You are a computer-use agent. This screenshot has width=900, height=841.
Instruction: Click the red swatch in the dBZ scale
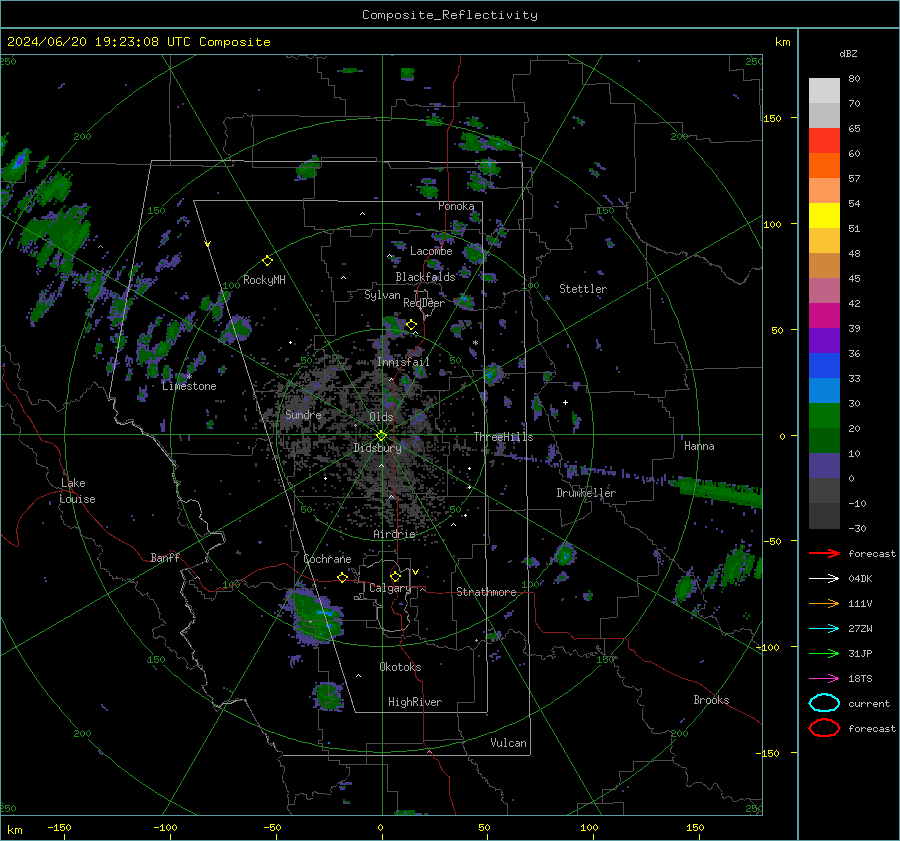(x=824, y=140)
